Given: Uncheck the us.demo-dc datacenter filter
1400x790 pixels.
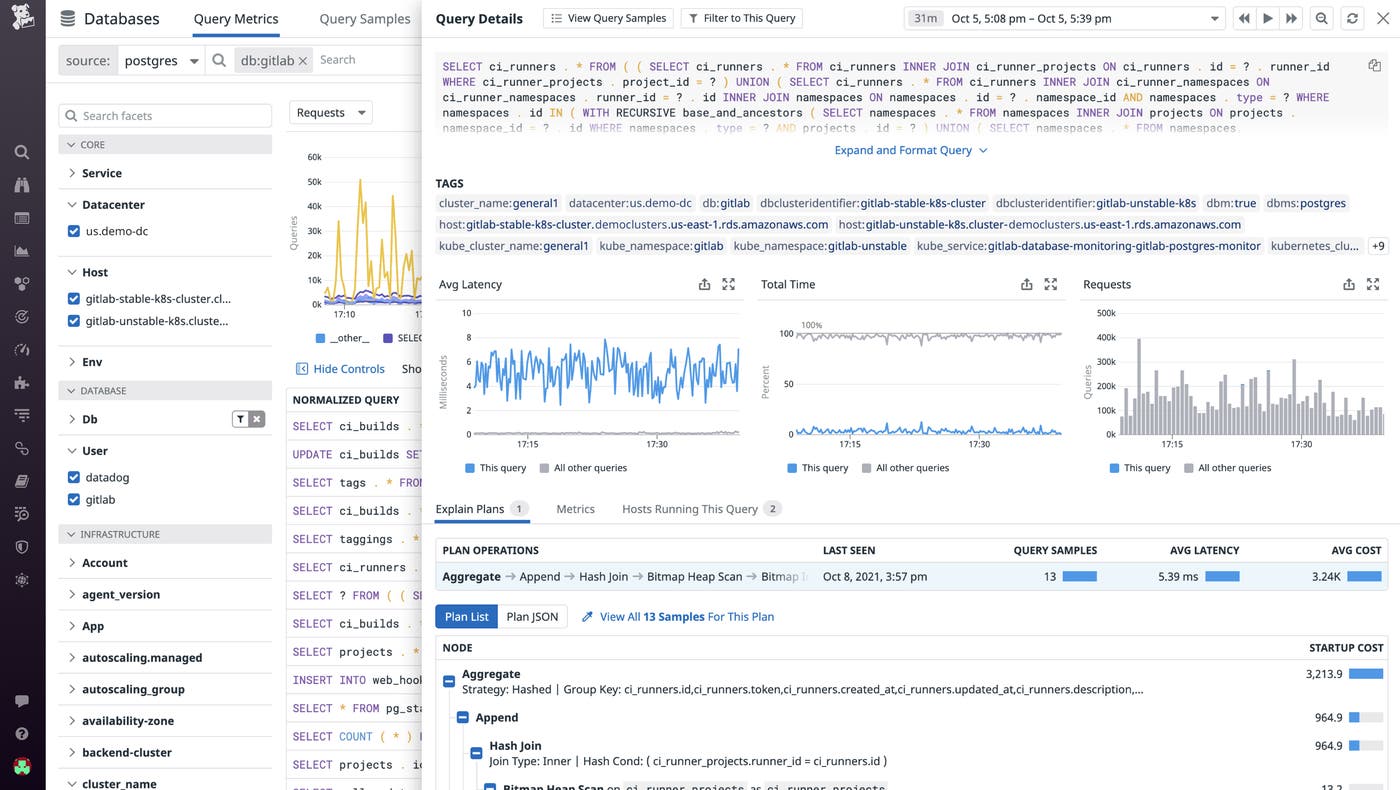Looking at the screenshot, I should [x=73, y=230].
